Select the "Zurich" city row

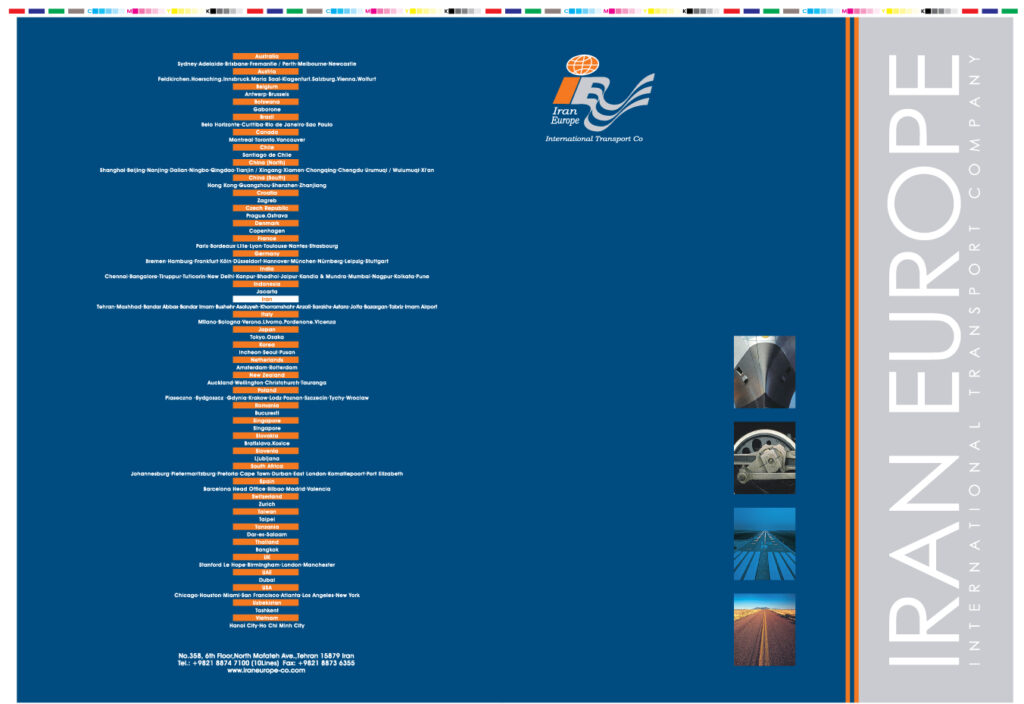click(x=266, y=504)
